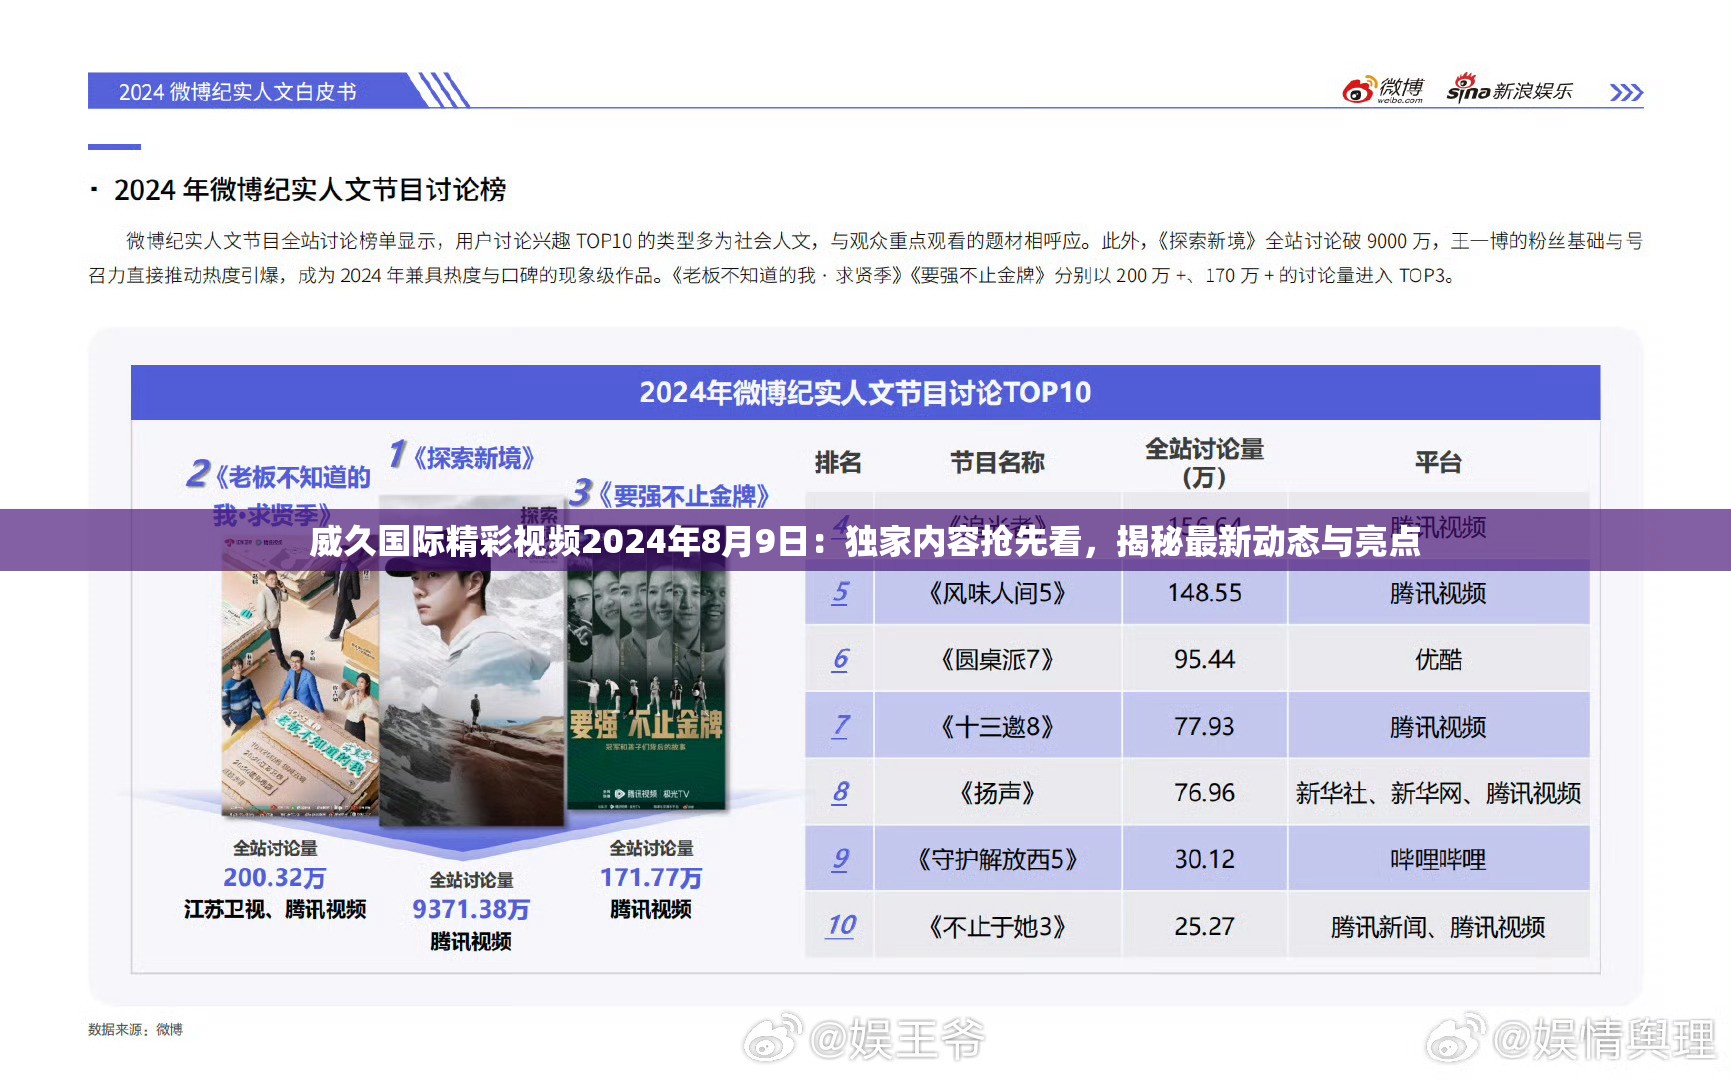
Task: Click the Sina 新浪娱乐 logo
Action: (x=1513, y=89)
